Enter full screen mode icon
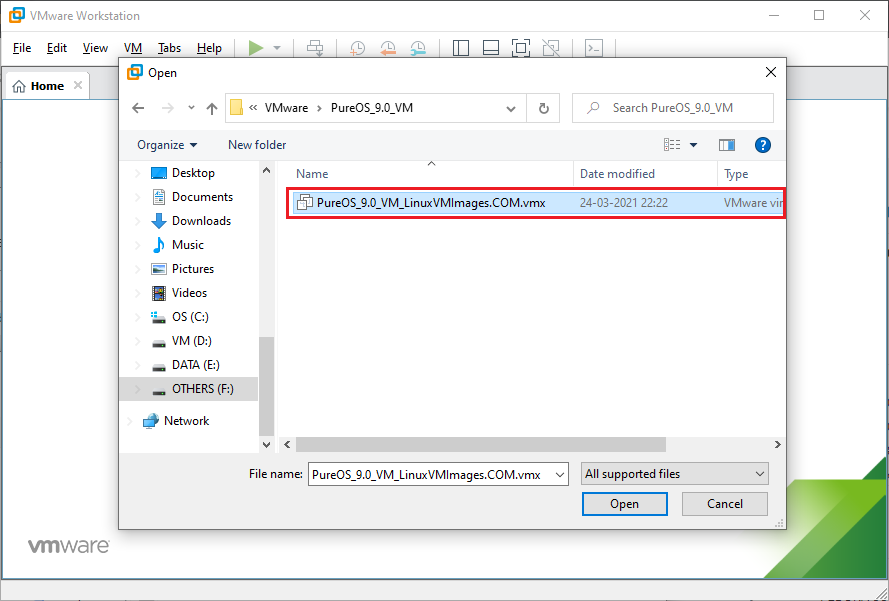 pyautogui.click(x=520, y=48)
